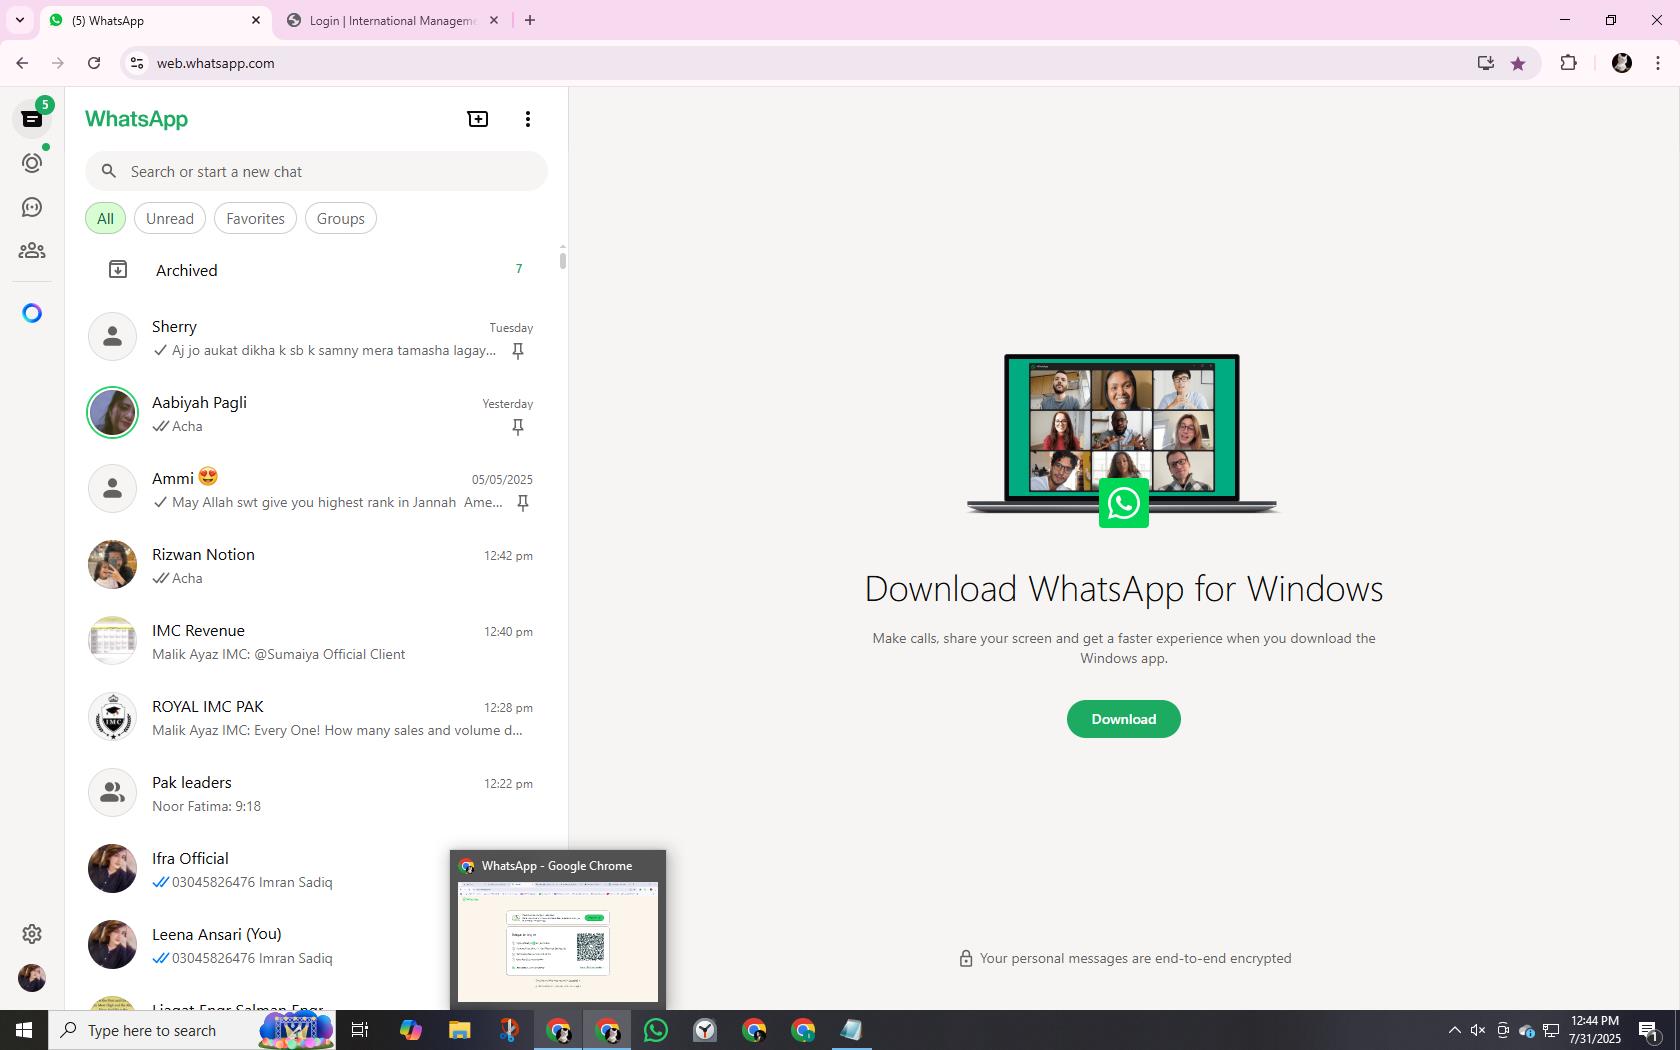The height and width of the screenshot is (1050, 1680).
Task: Click the bookmark star icon
Action: tap(1518, 63)
